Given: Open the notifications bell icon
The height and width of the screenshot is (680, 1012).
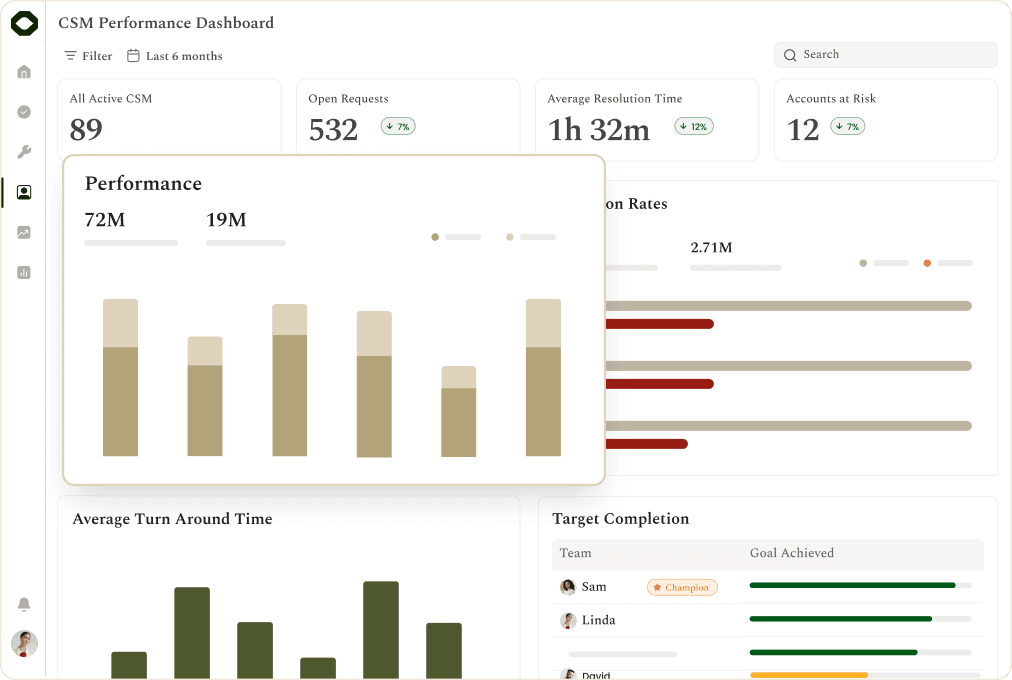Looking at the screenshot, I should pos(24,604).
